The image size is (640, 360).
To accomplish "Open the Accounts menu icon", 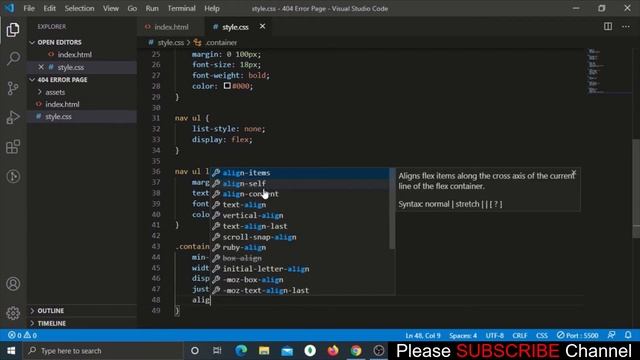I will point(13,284).
